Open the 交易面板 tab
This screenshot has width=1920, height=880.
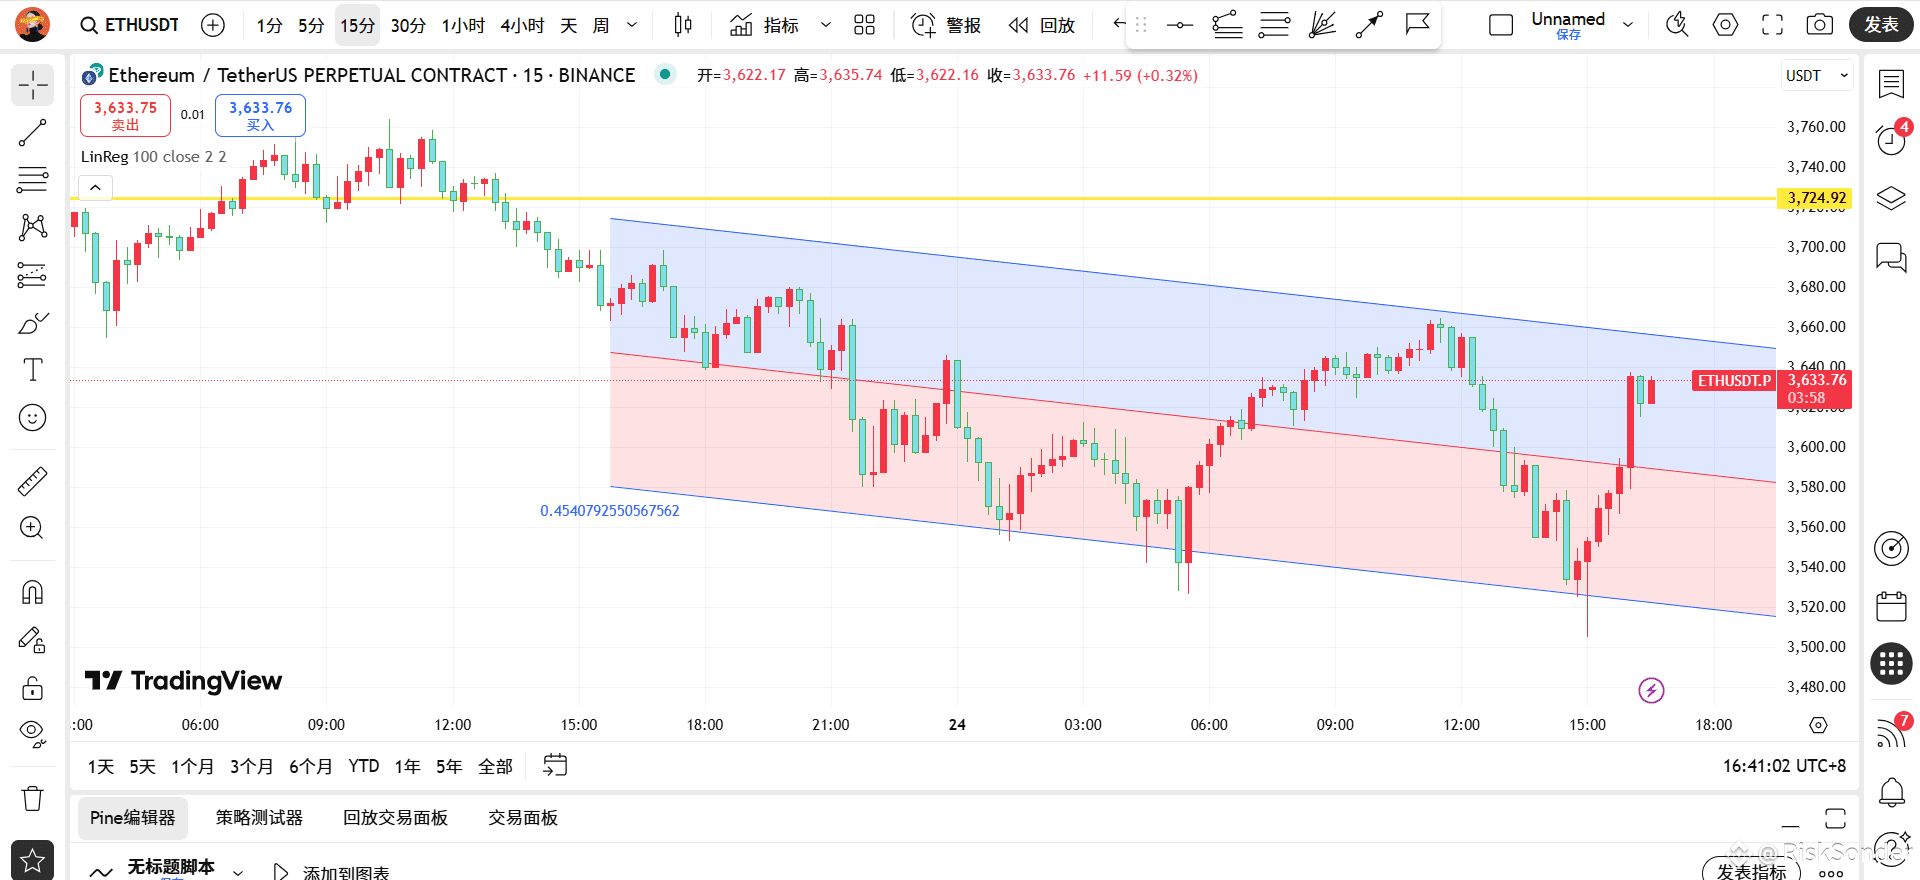pos(523,818)
